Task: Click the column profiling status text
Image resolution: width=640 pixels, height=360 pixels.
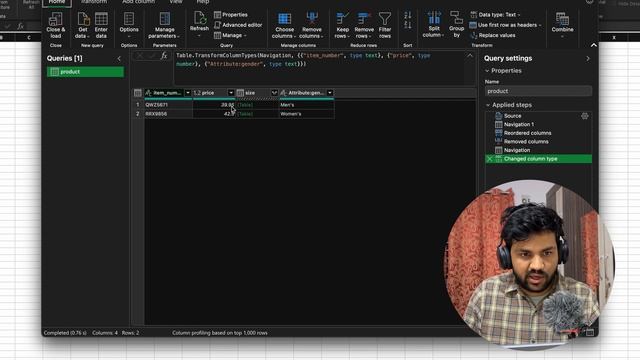Action: point(220,333)
